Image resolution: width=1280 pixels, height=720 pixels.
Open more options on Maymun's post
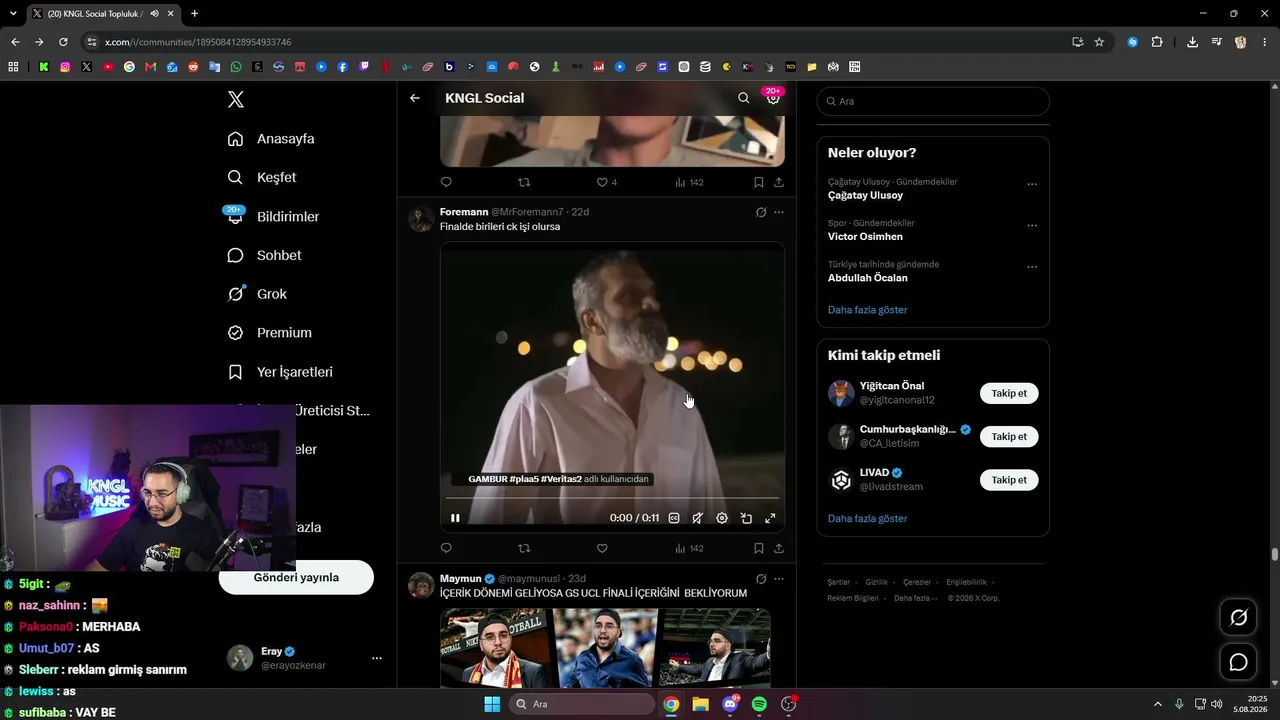(x=779, y=579)
